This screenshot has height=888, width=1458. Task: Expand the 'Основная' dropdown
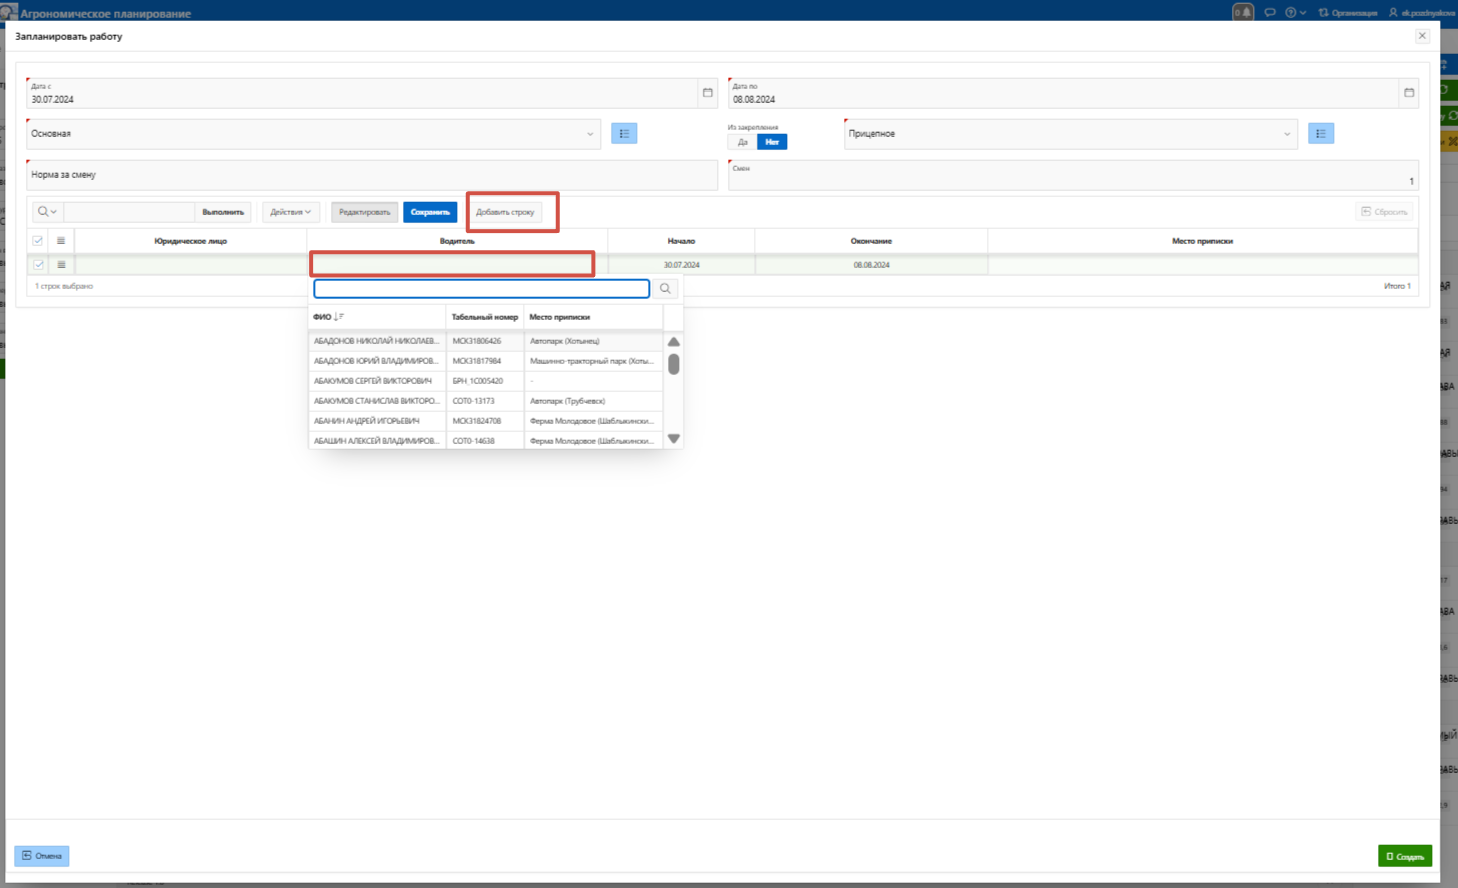click(x=589, y=134)
